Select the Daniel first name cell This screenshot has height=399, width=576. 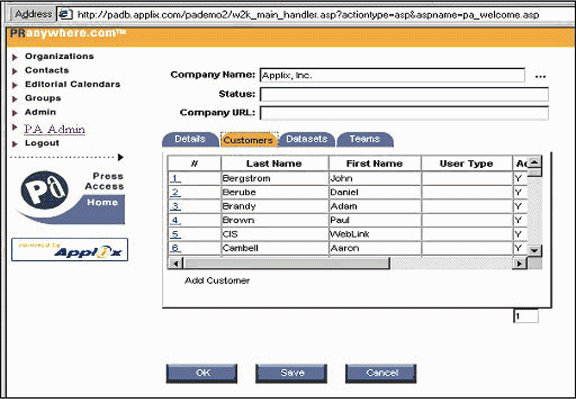pyautogui.click(x=375, y=193)
